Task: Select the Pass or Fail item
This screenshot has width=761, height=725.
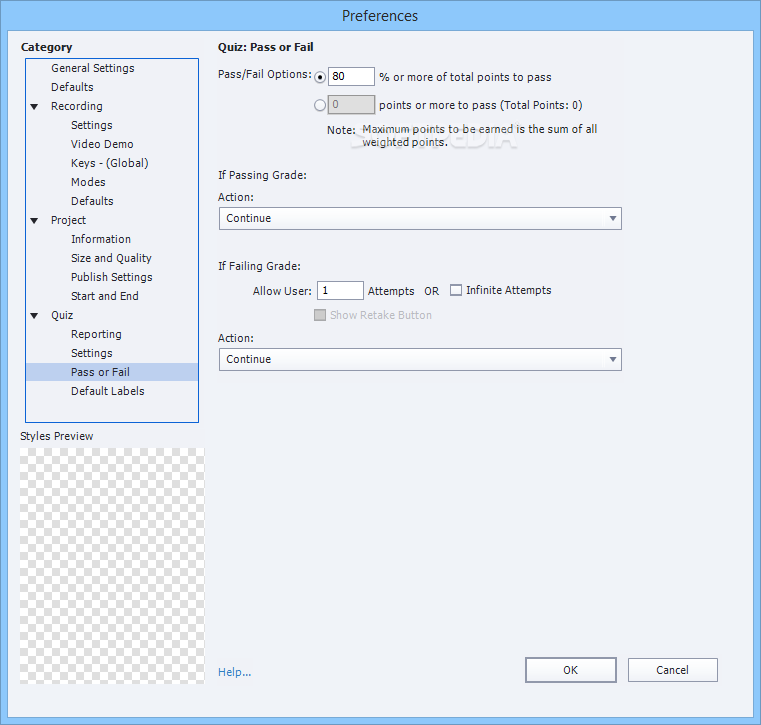Action: 112,372
